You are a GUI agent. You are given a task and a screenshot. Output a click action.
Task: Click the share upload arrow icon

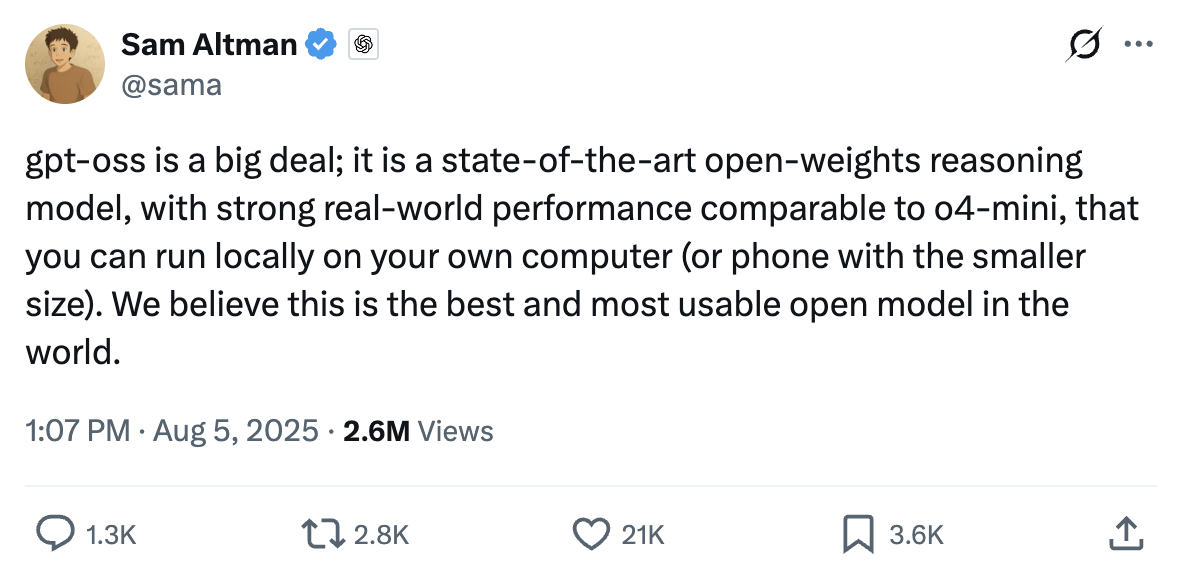coord(1125,533)
